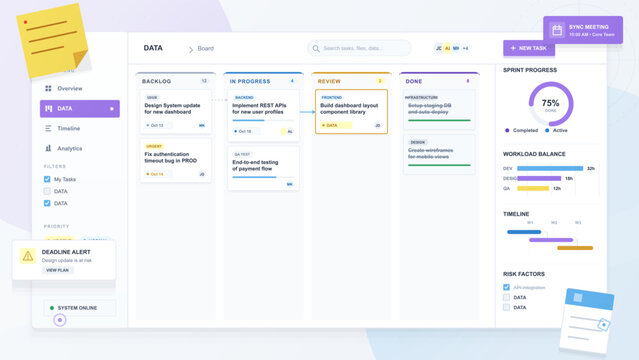
Task: Click View Plan in deadline alert
Action: [57, 270]
